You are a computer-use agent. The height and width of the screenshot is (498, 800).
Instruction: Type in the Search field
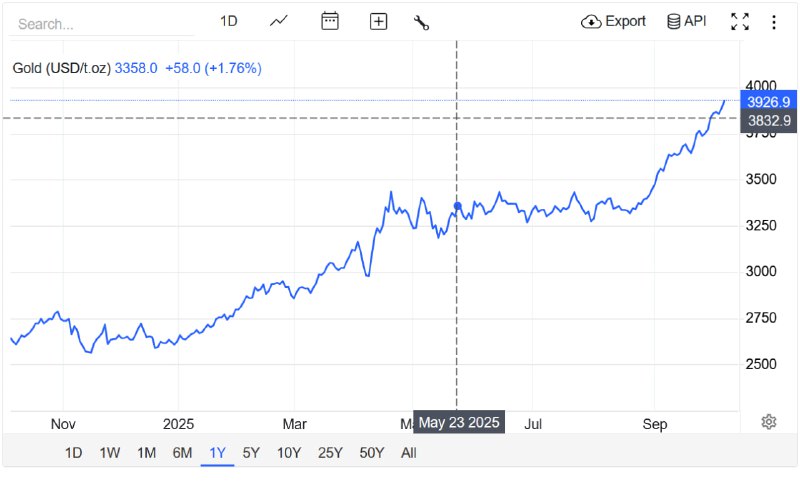[90, 23]
